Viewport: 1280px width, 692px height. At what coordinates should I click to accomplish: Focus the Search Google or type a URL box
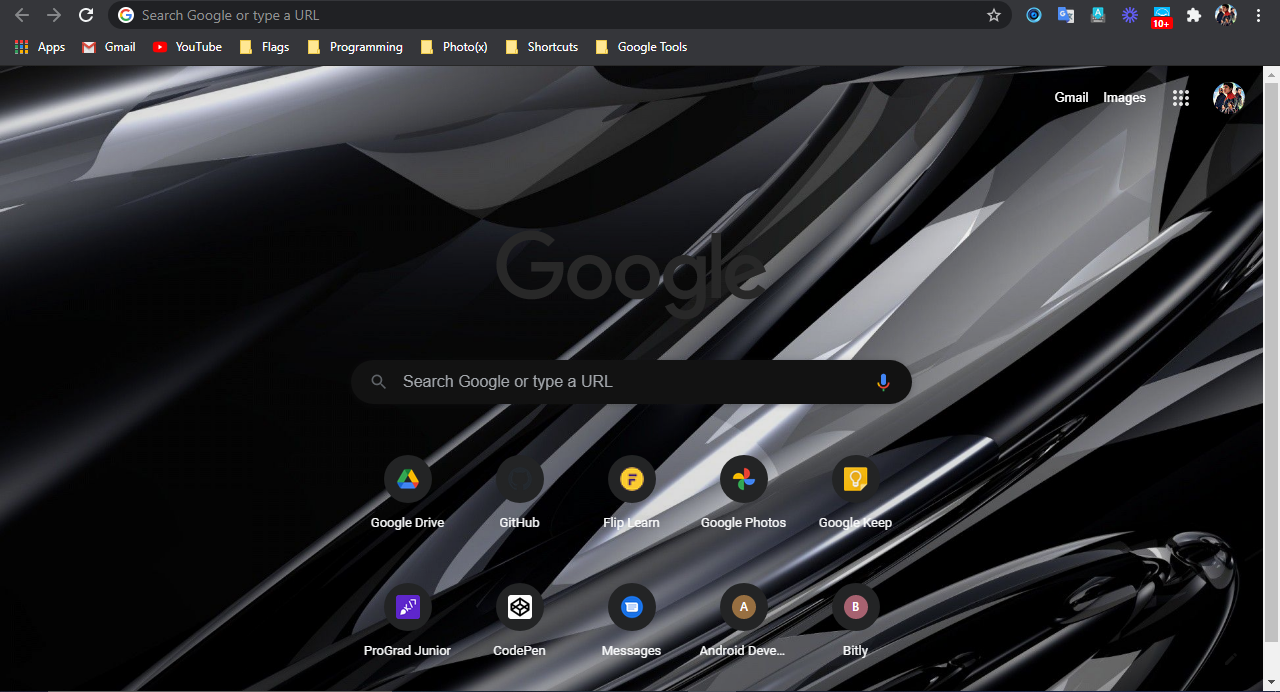(631, 382)
